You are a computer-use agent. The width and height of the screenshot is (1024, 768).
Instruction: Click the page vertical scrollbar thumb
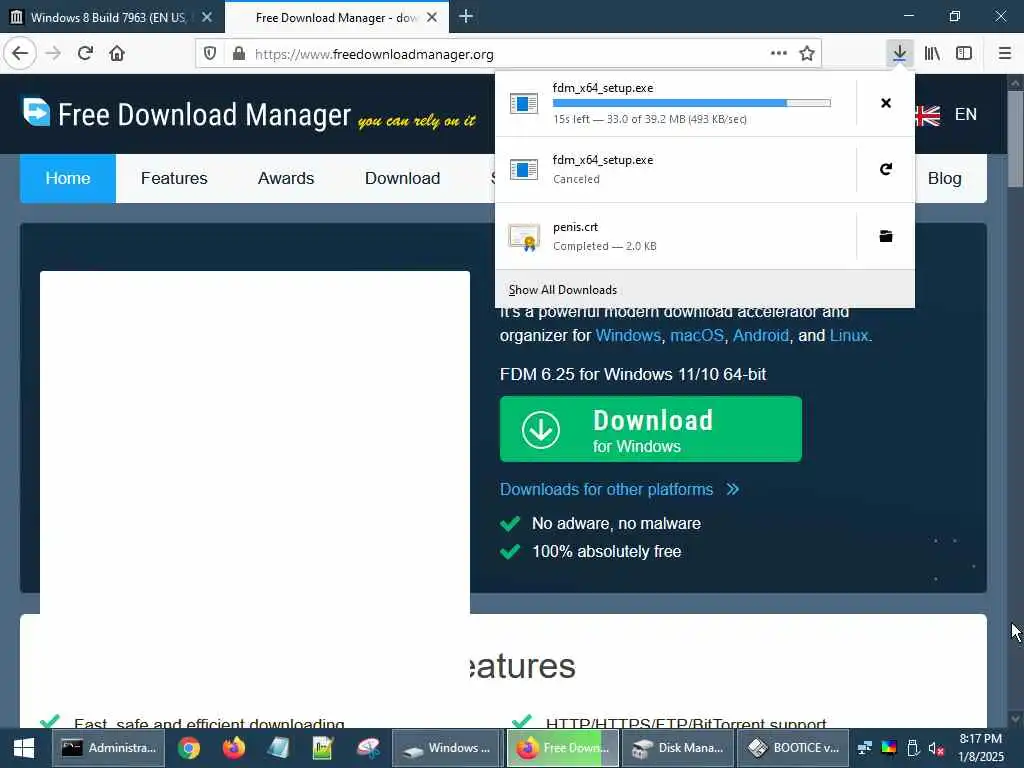coord(1015,139)
